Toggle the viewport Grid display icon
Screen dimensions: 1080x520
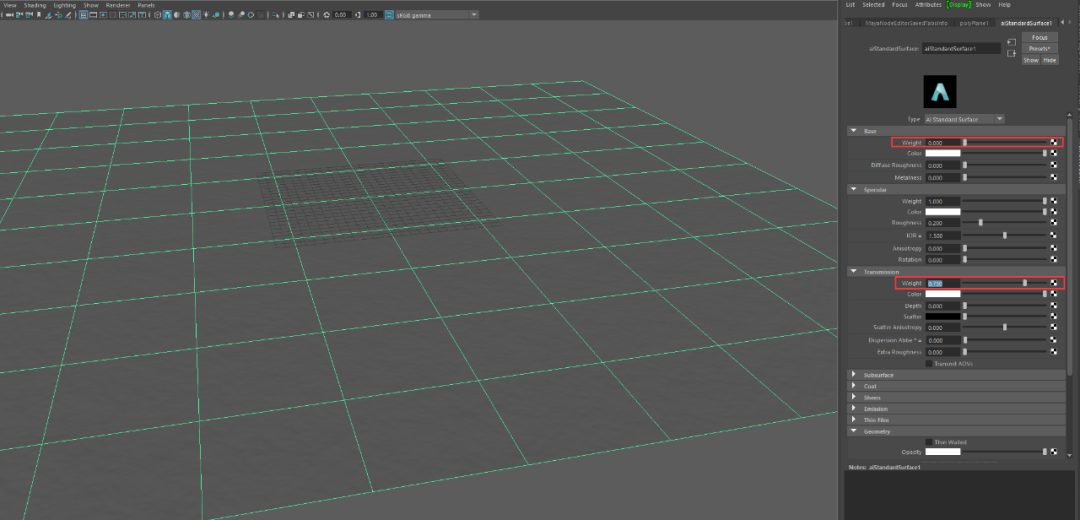[83, 14]
